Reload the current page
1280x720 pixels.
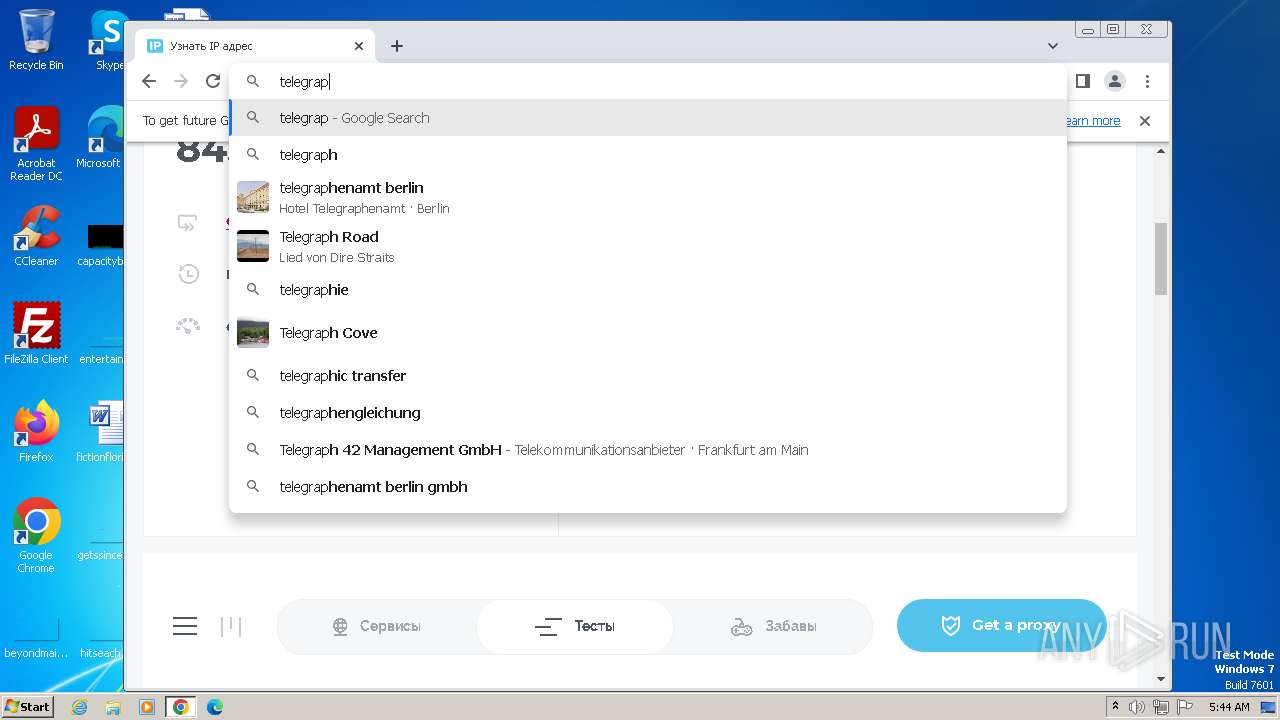point(213,81)
